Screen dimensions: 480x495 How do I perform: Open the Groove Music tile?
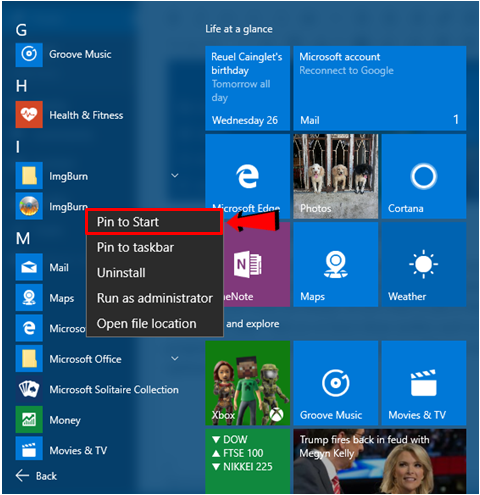pyautogui.click(x=336, y=383)
